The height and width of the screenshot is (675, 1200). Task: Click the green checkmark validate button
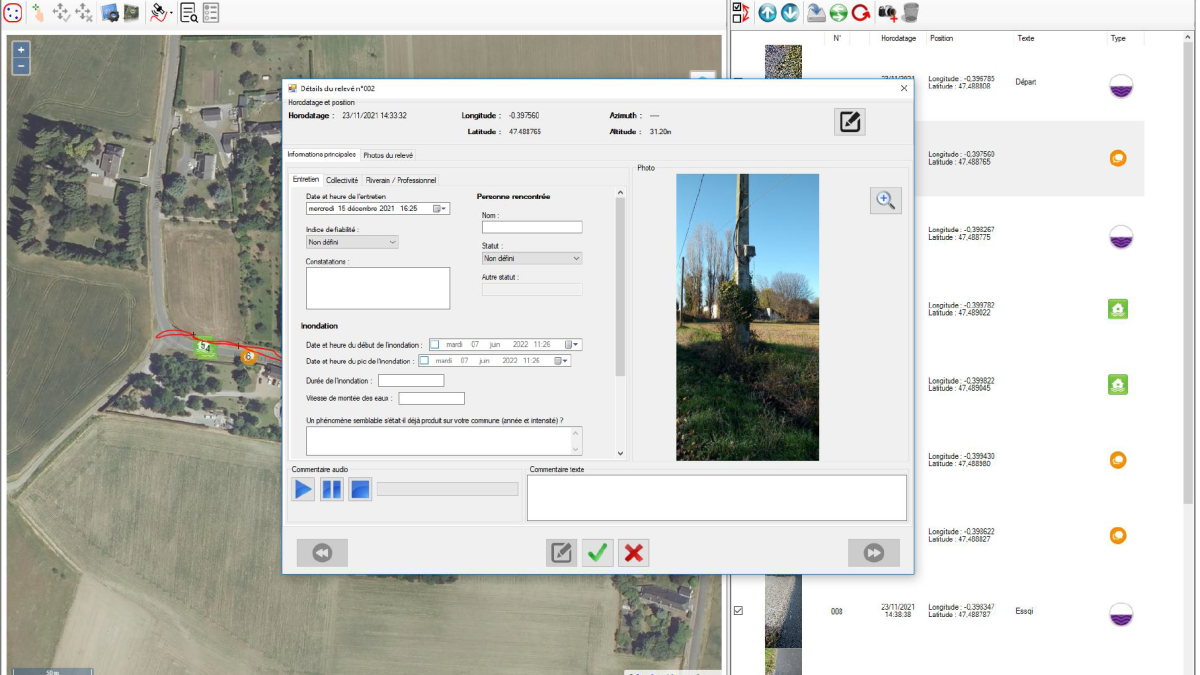(598, 553)
